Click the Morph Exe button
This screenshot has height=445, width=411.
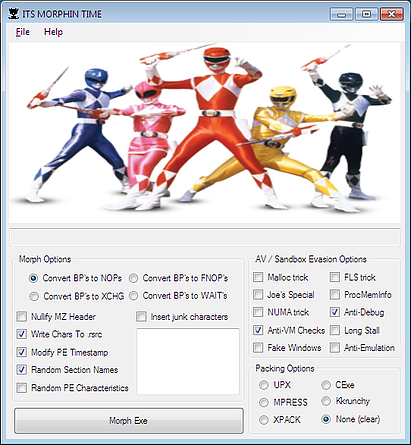129,421
